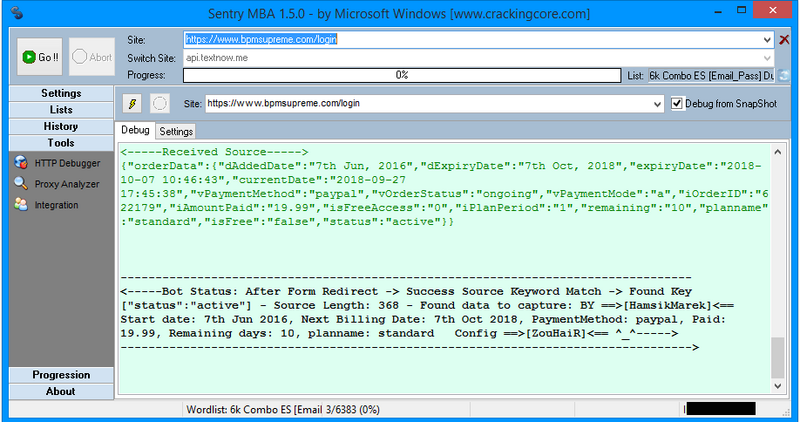
Task: Open the About sidebar section
Action: click(x=61, y=391)
